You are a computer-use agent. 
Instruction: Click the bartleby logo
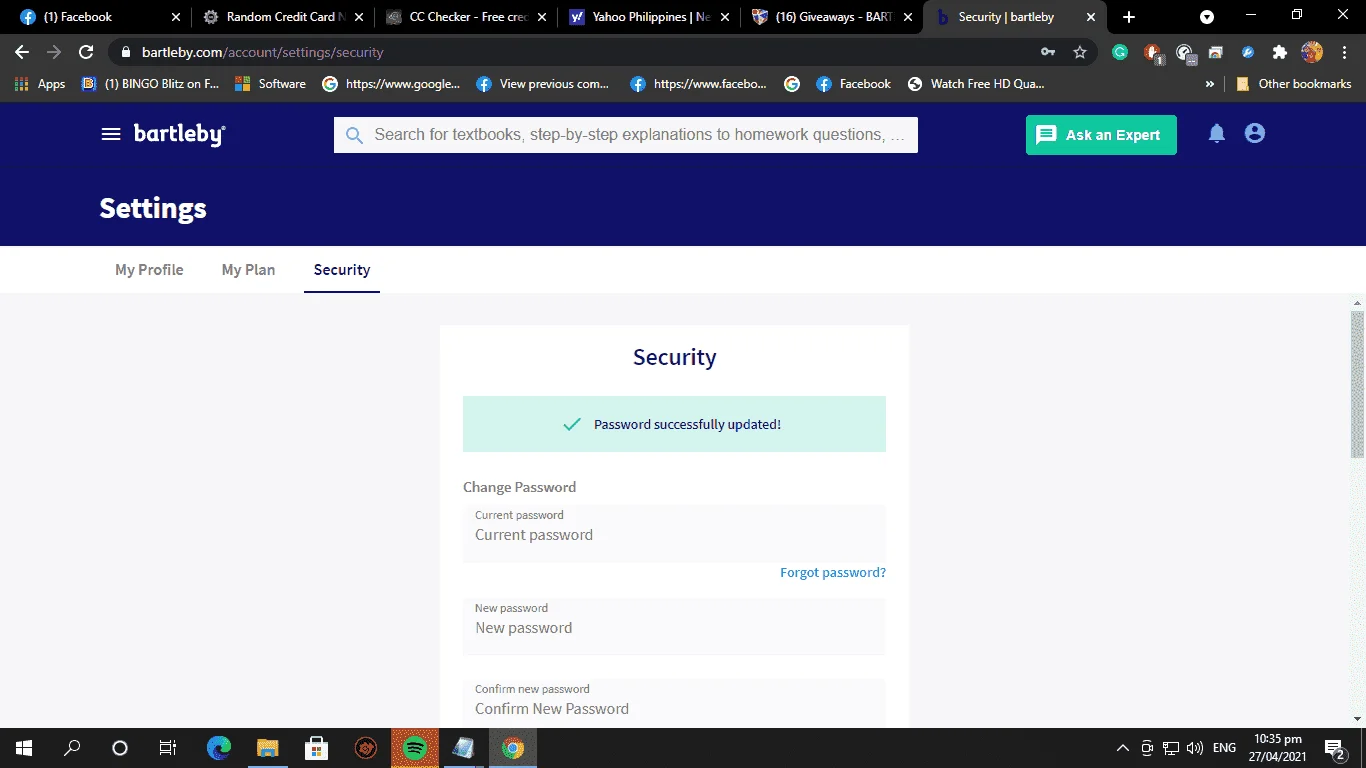180,135
